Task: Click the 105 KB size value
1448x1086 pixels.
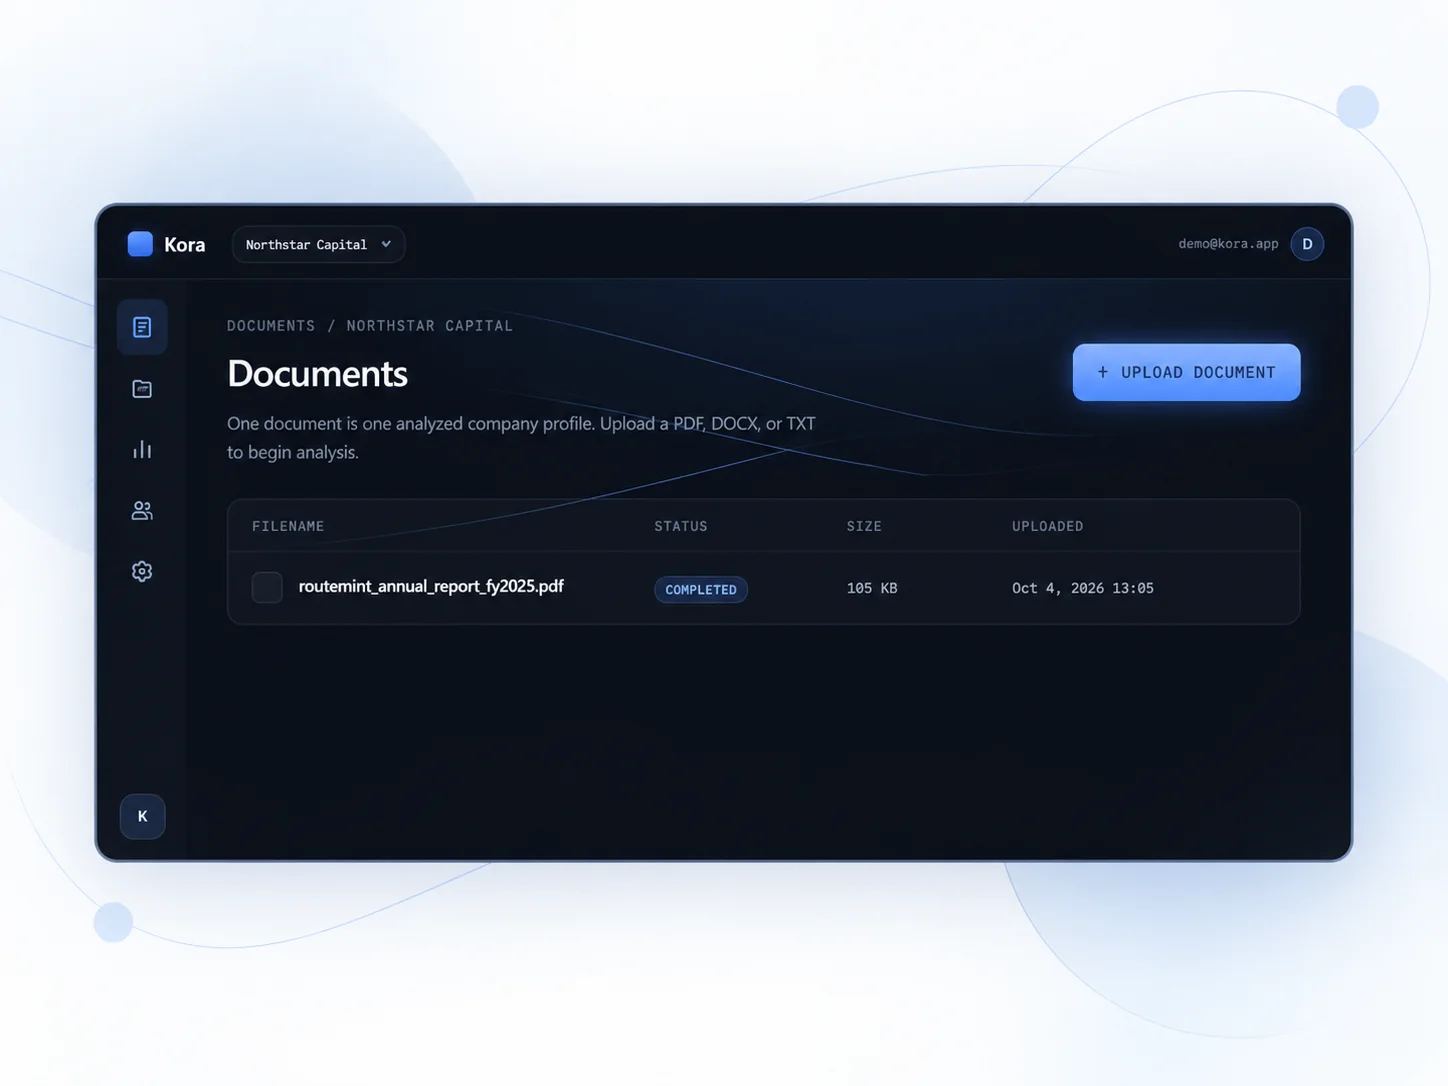Action: coord(872,588)
